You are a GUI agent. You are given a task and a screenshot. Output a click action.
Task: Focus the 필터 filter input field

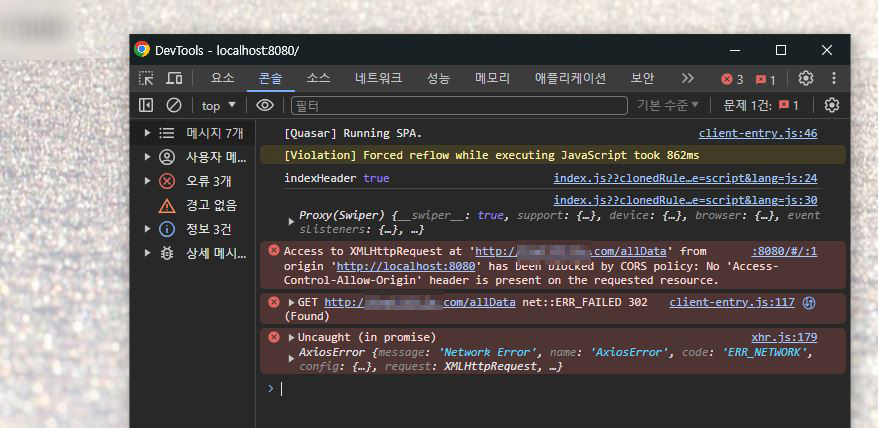459,105
